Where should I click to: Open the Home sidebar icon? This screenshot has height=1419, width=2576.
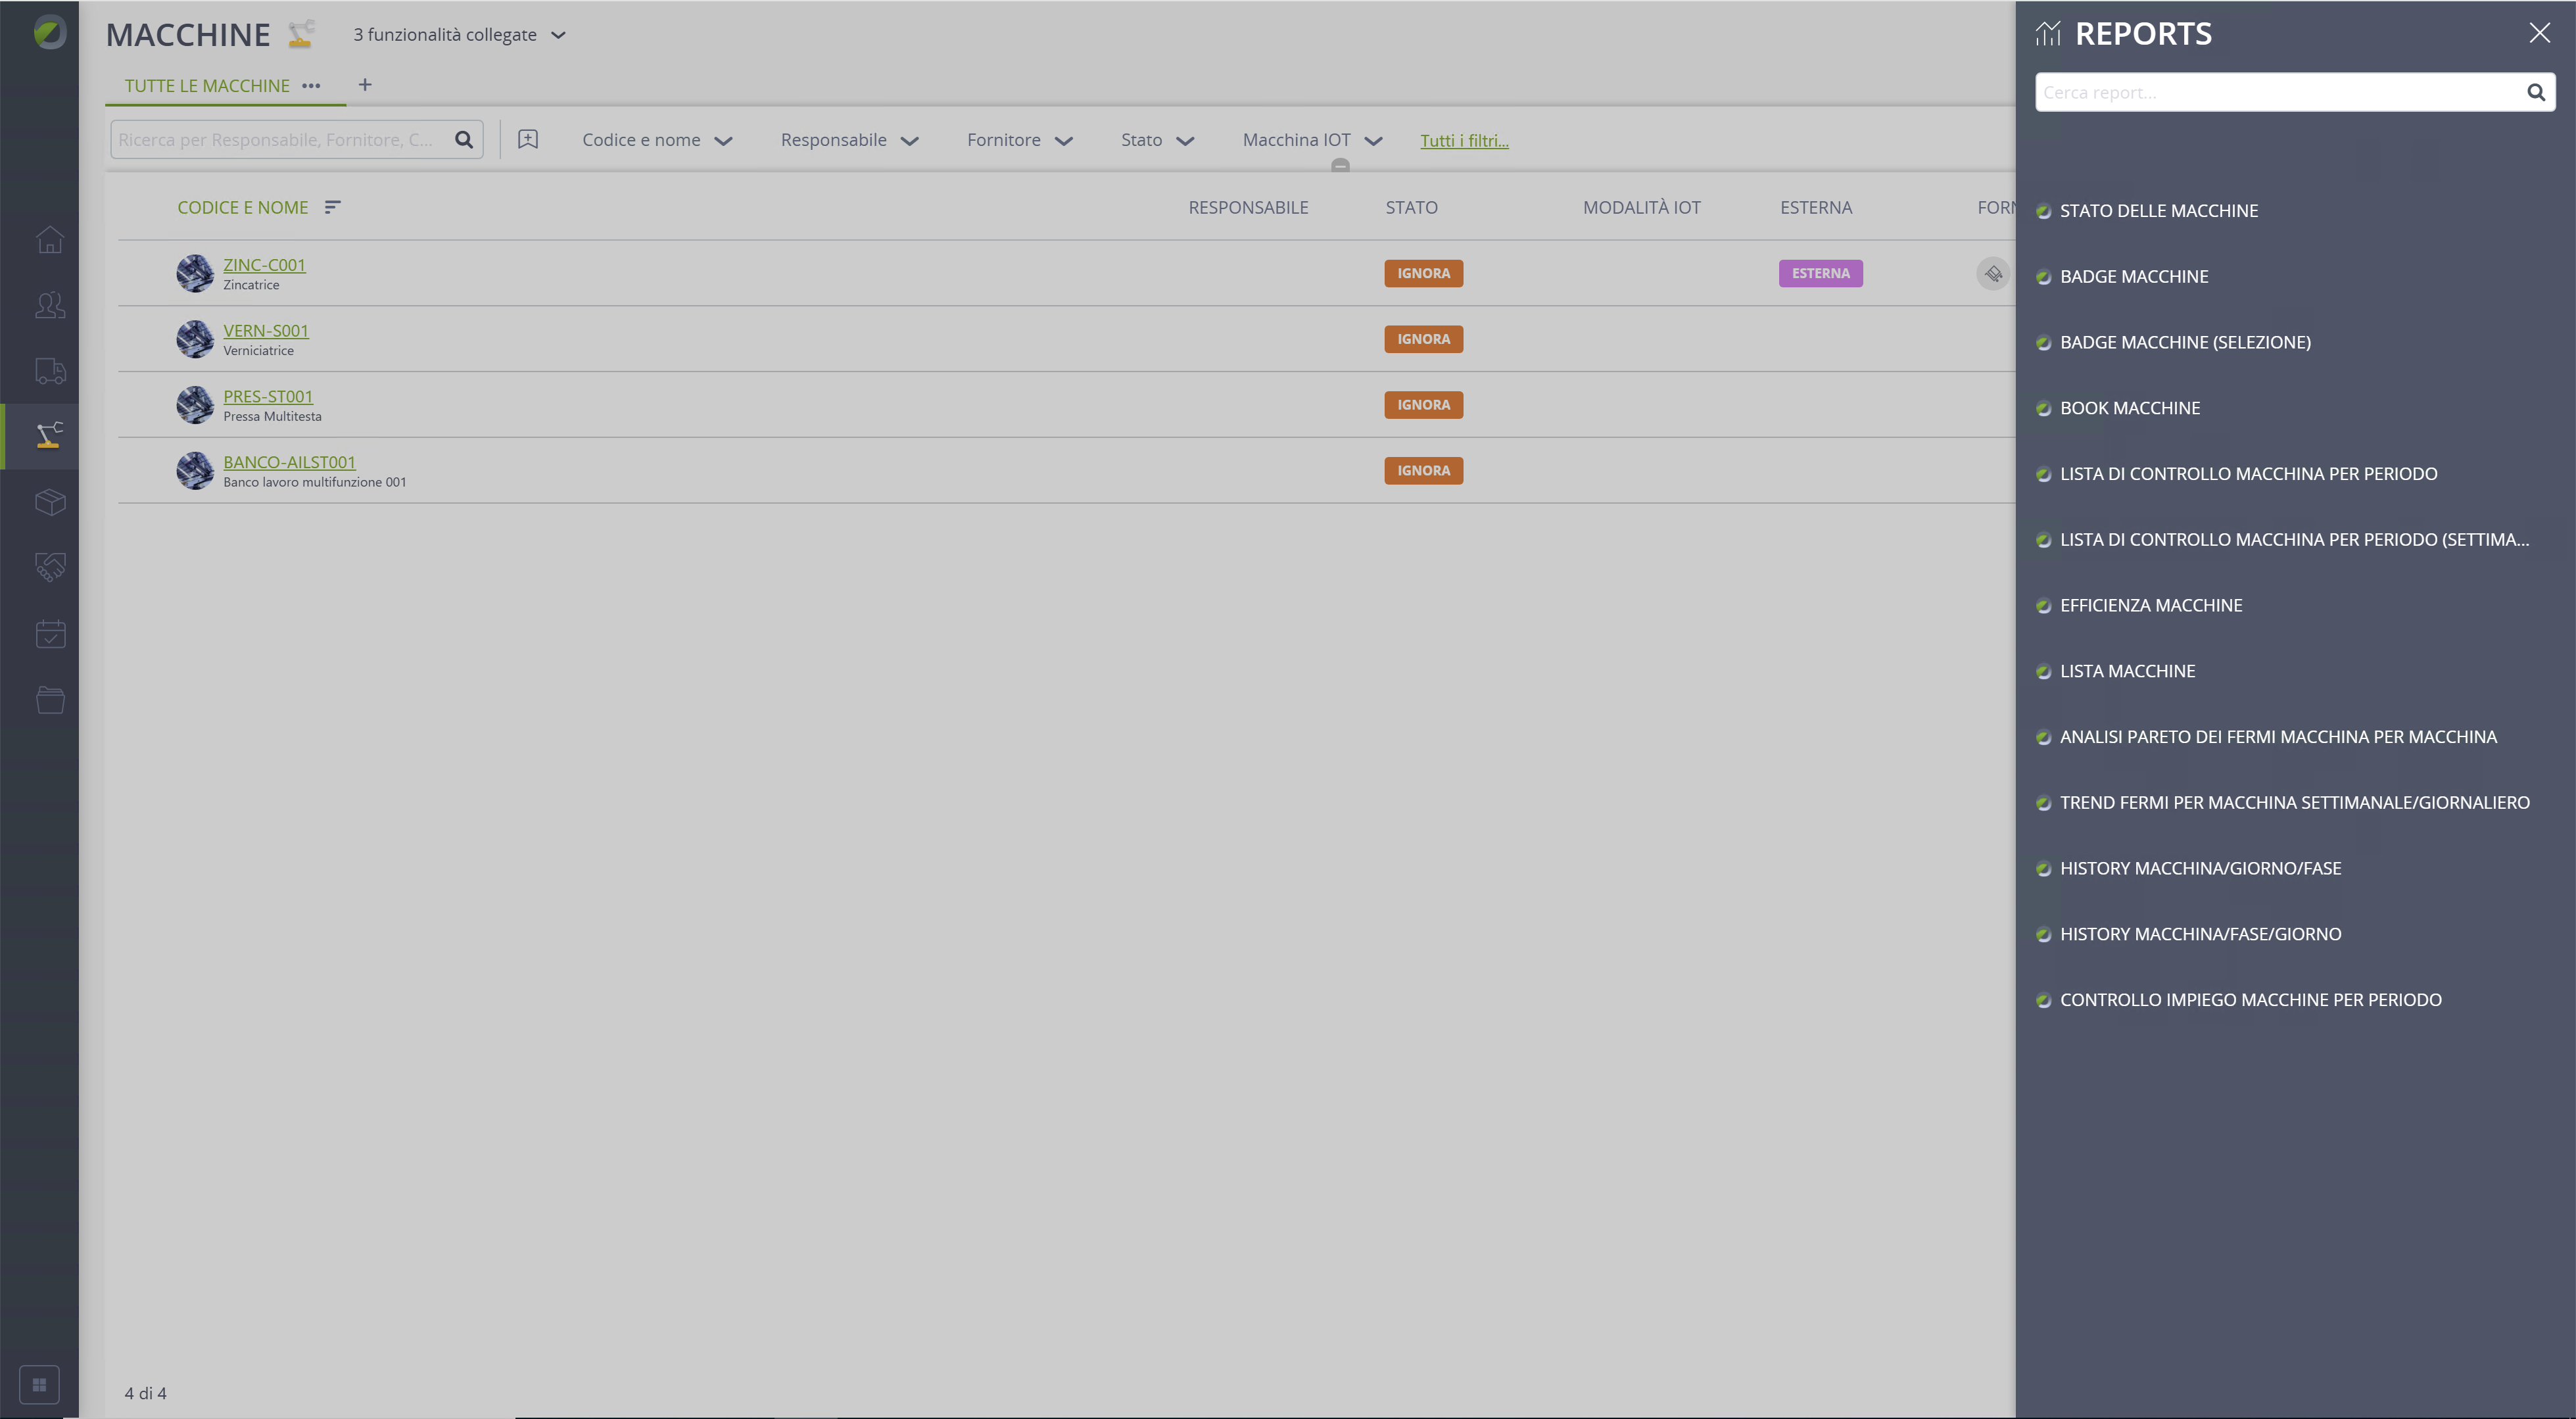[x=50, y=240]
